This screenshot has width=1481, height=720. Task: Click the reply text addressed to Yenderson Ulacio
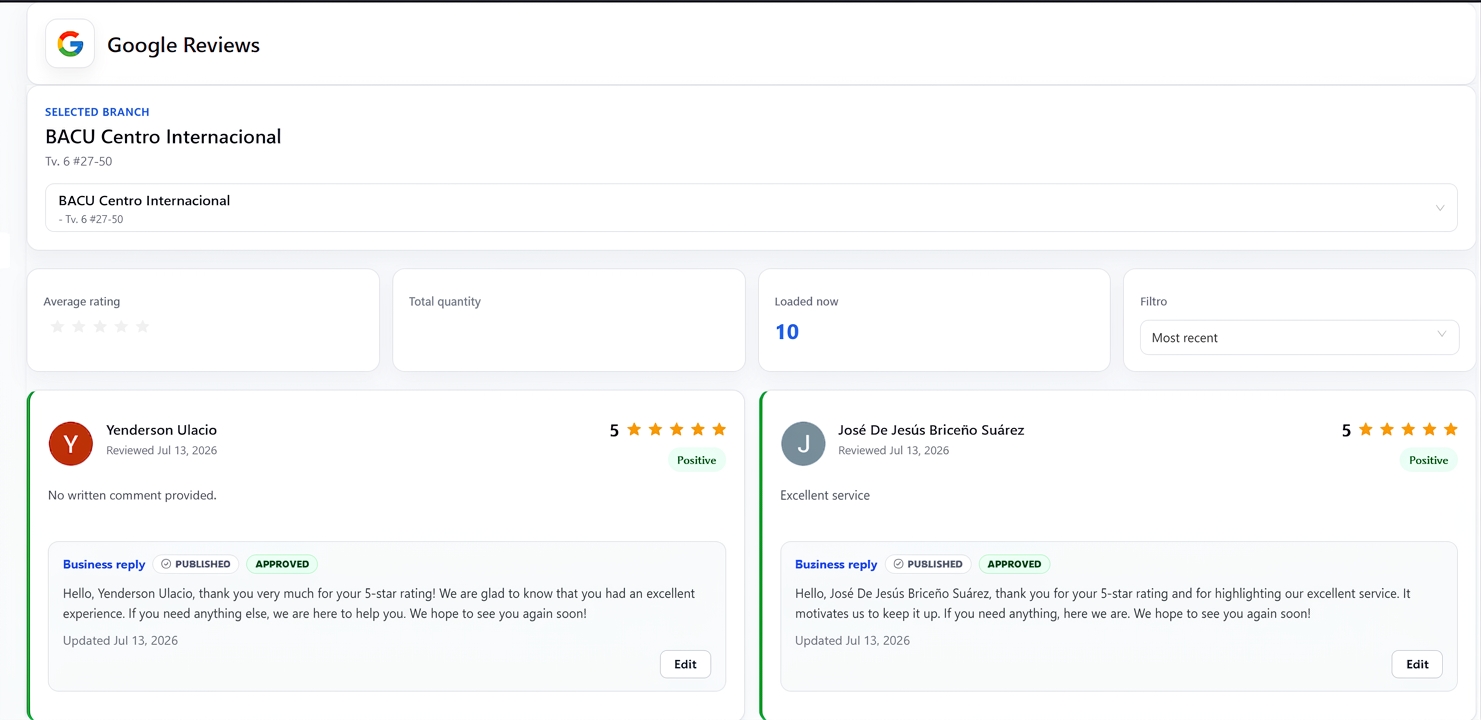click(x=379, y=603)
